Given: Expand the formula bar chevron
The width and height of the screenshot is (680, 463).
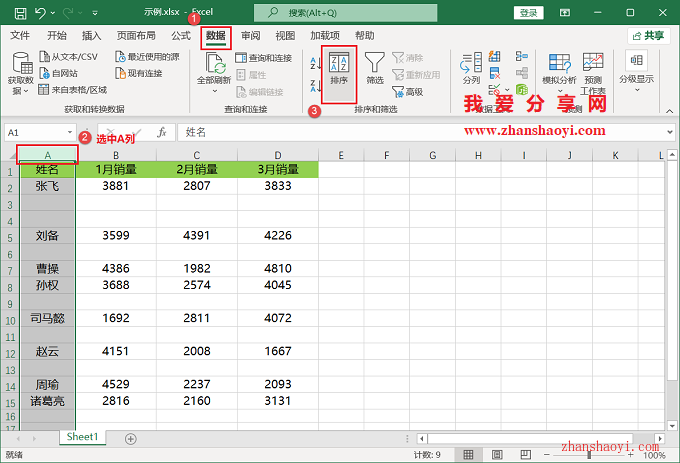Looking at the screenshot, I should [670, 132].
